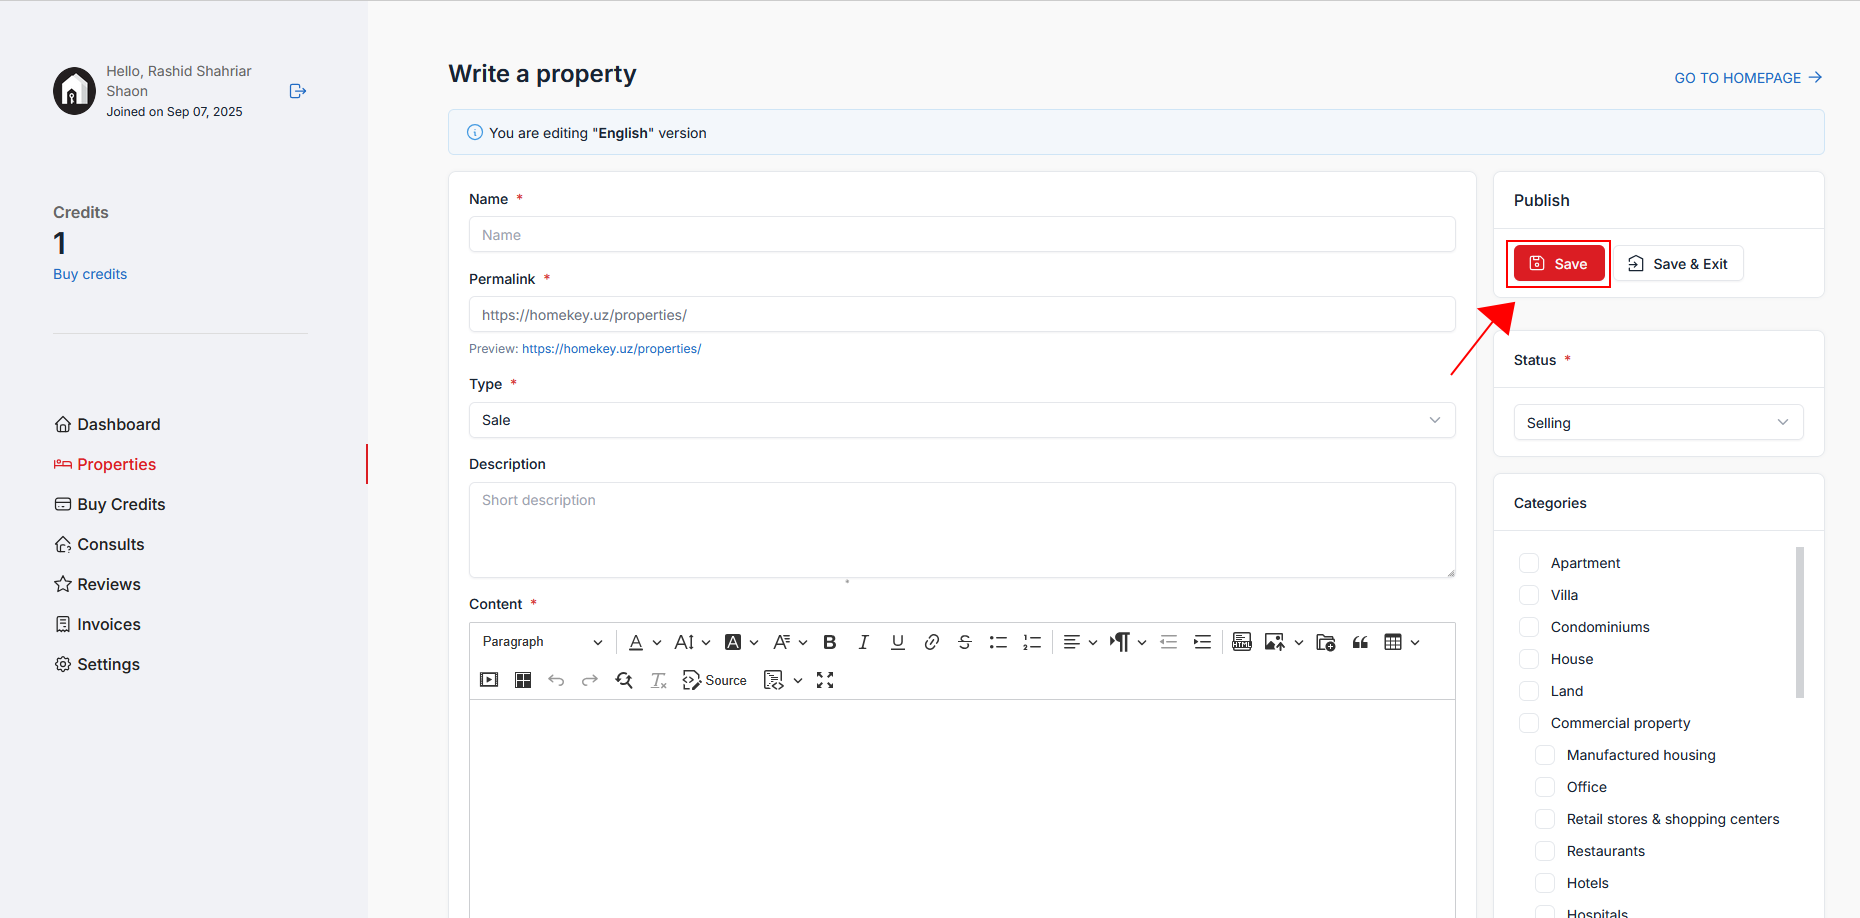Click the Save & Exit button
The width and height of the screenshot is (1860, 918).
click(x=1679, y=263)
